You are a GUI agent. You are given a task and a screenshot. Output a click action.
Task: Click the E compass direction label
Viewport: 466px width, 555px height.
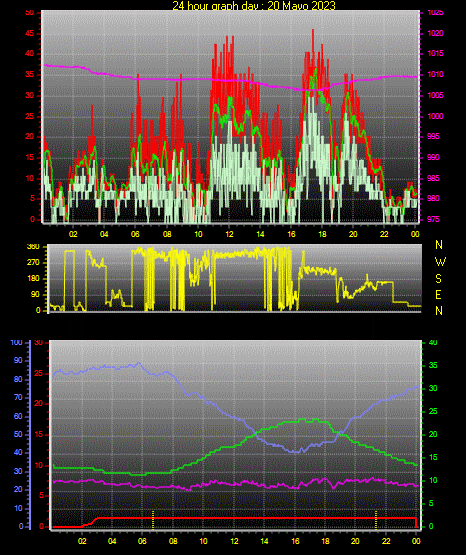[x=438, y=294]
